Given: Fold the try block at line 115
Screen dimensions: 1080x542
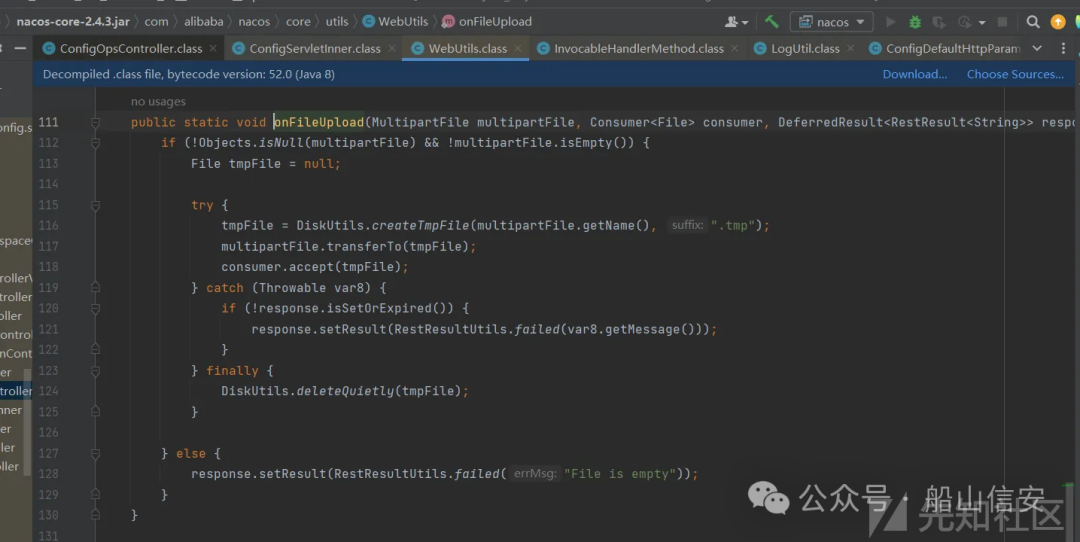Looking at the screenshot, I should [x=96, y=205].
